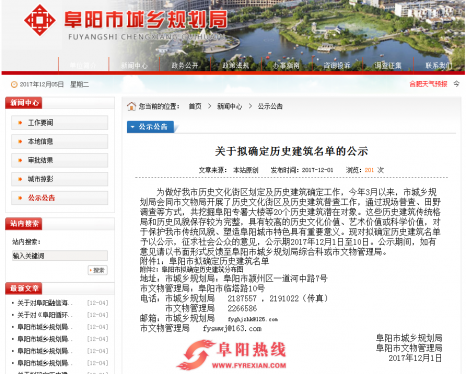Select 本地信息 in the sidebar
466x374 pixels.
(60, 141)
